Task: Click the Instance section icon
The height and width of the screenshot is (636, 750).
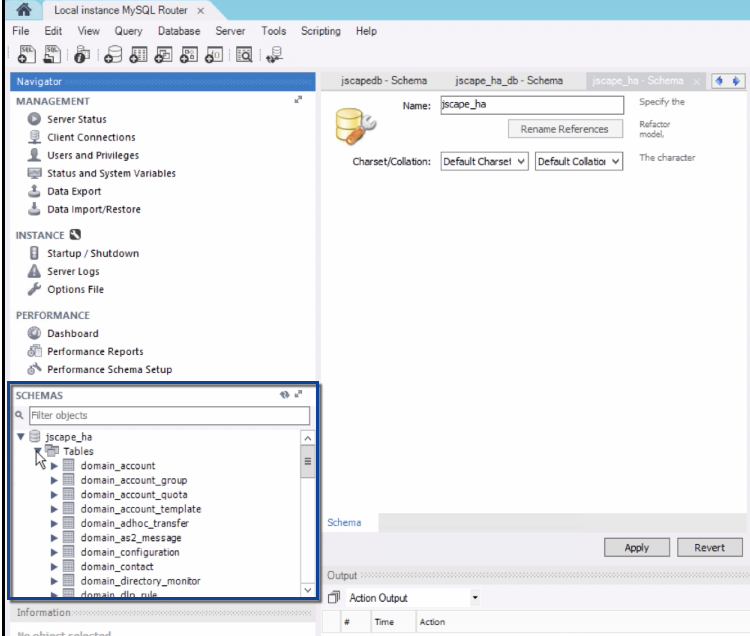Action: tap(75, 235)
